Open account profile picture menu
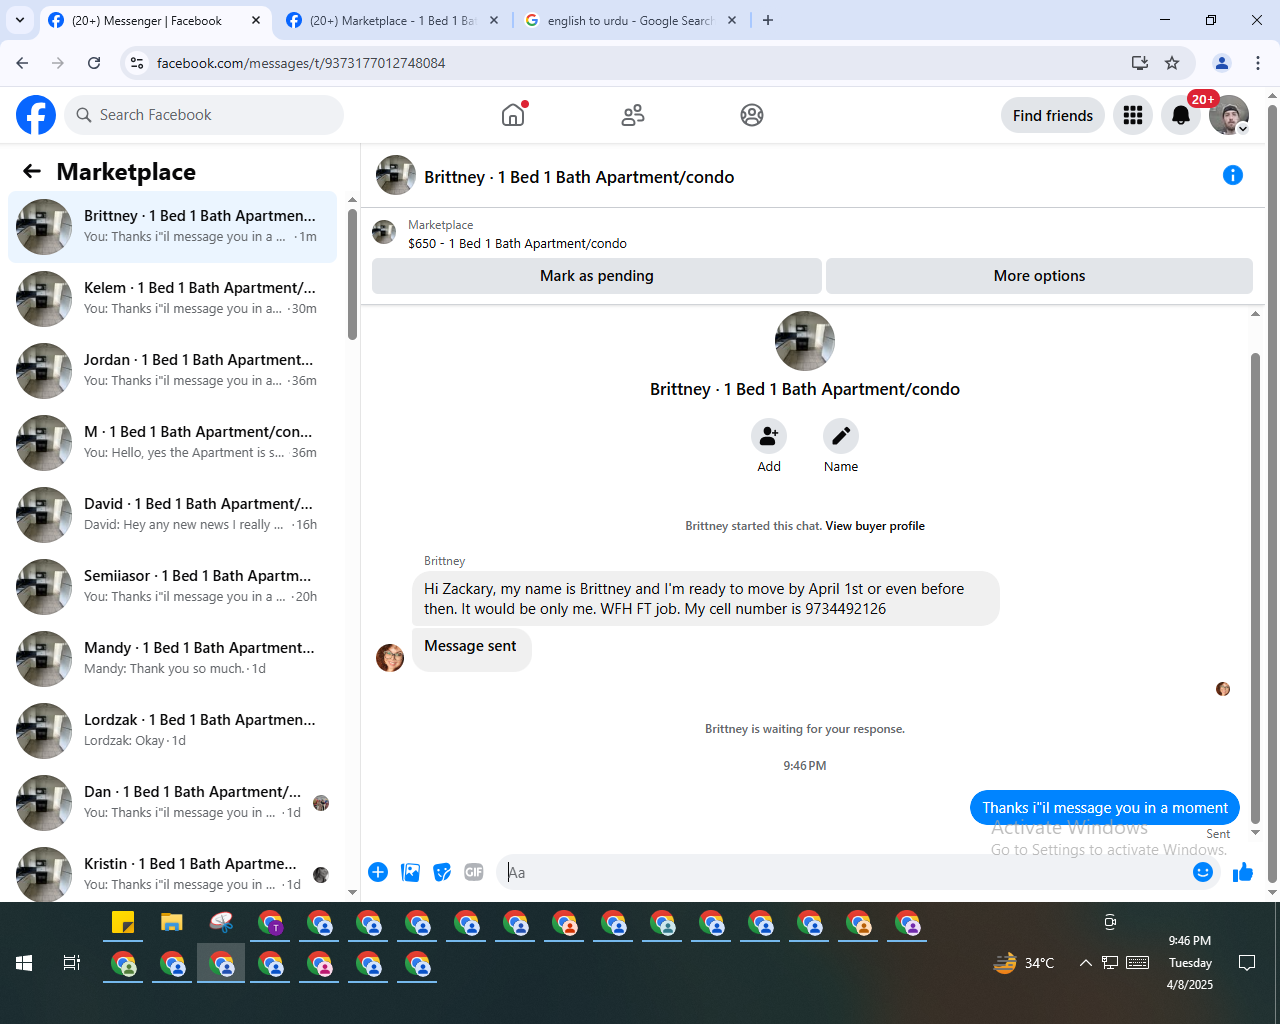1280x1024 pixels. (1229, 115)
